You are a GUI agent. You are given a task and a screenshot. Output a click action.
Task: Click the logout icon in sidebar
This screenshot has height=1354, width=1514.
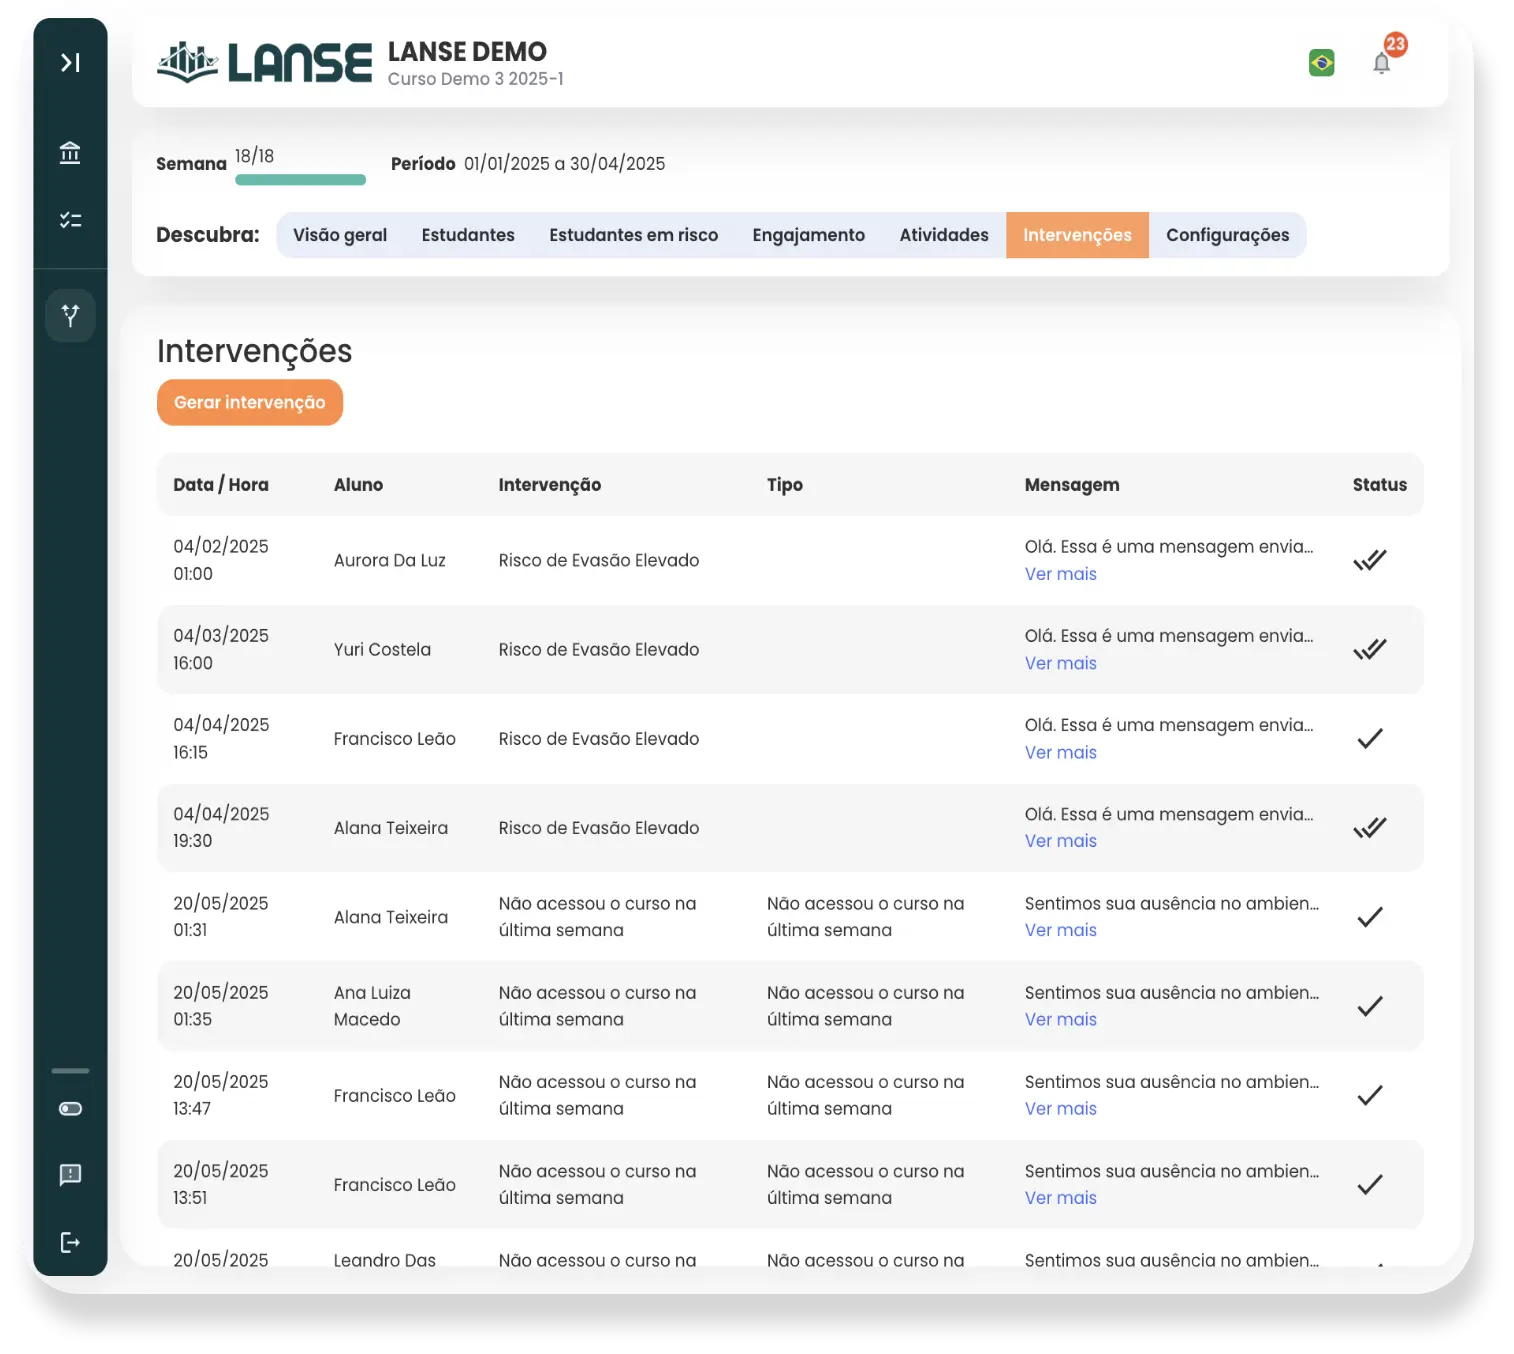[x=70, y=1243]
